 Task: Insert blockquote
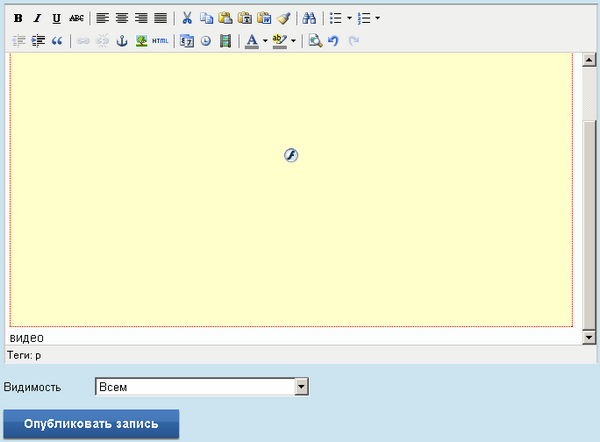(x=57, y=41)
